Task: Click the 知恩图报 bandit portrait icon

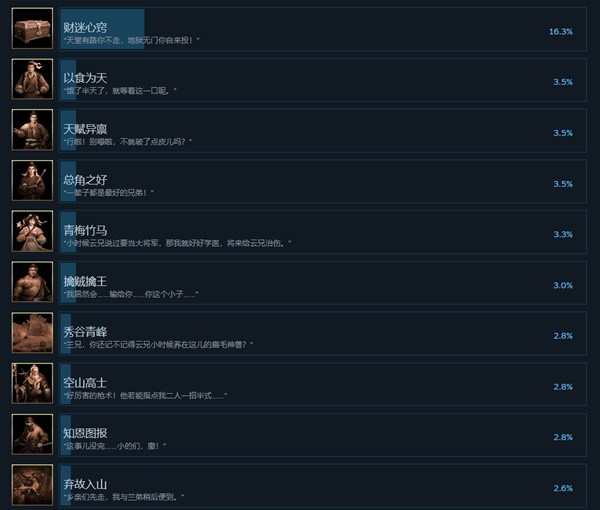Action: coord(32,434)
